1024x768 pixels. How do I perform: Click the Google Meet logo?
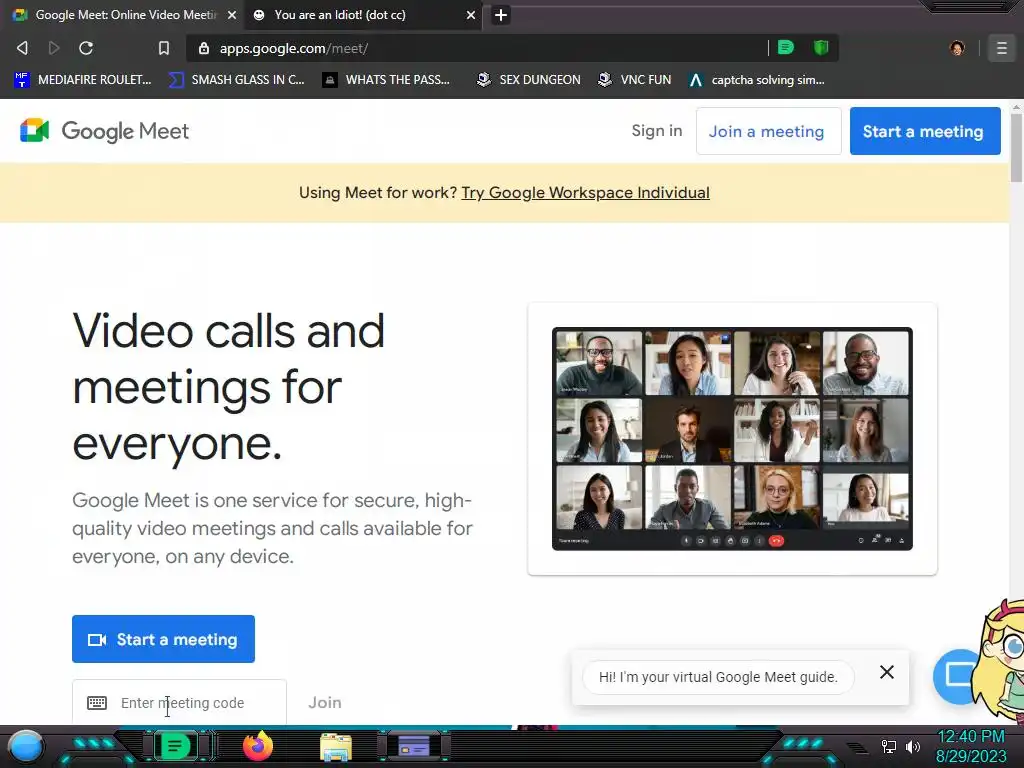[x=104, y=131]
